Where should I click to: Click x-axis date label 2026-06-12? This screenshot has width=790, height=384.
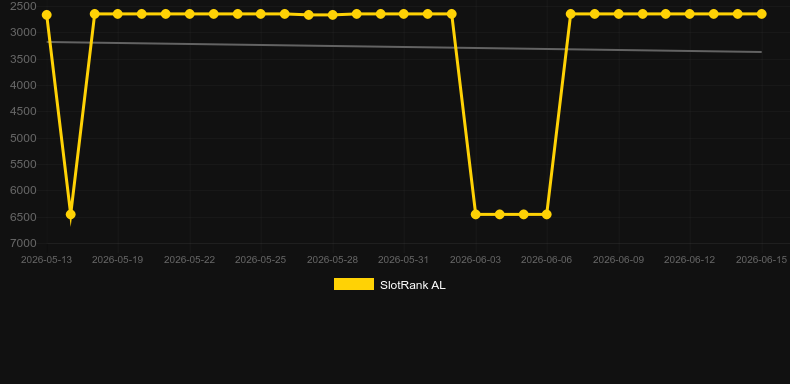[x=690, y=260]
